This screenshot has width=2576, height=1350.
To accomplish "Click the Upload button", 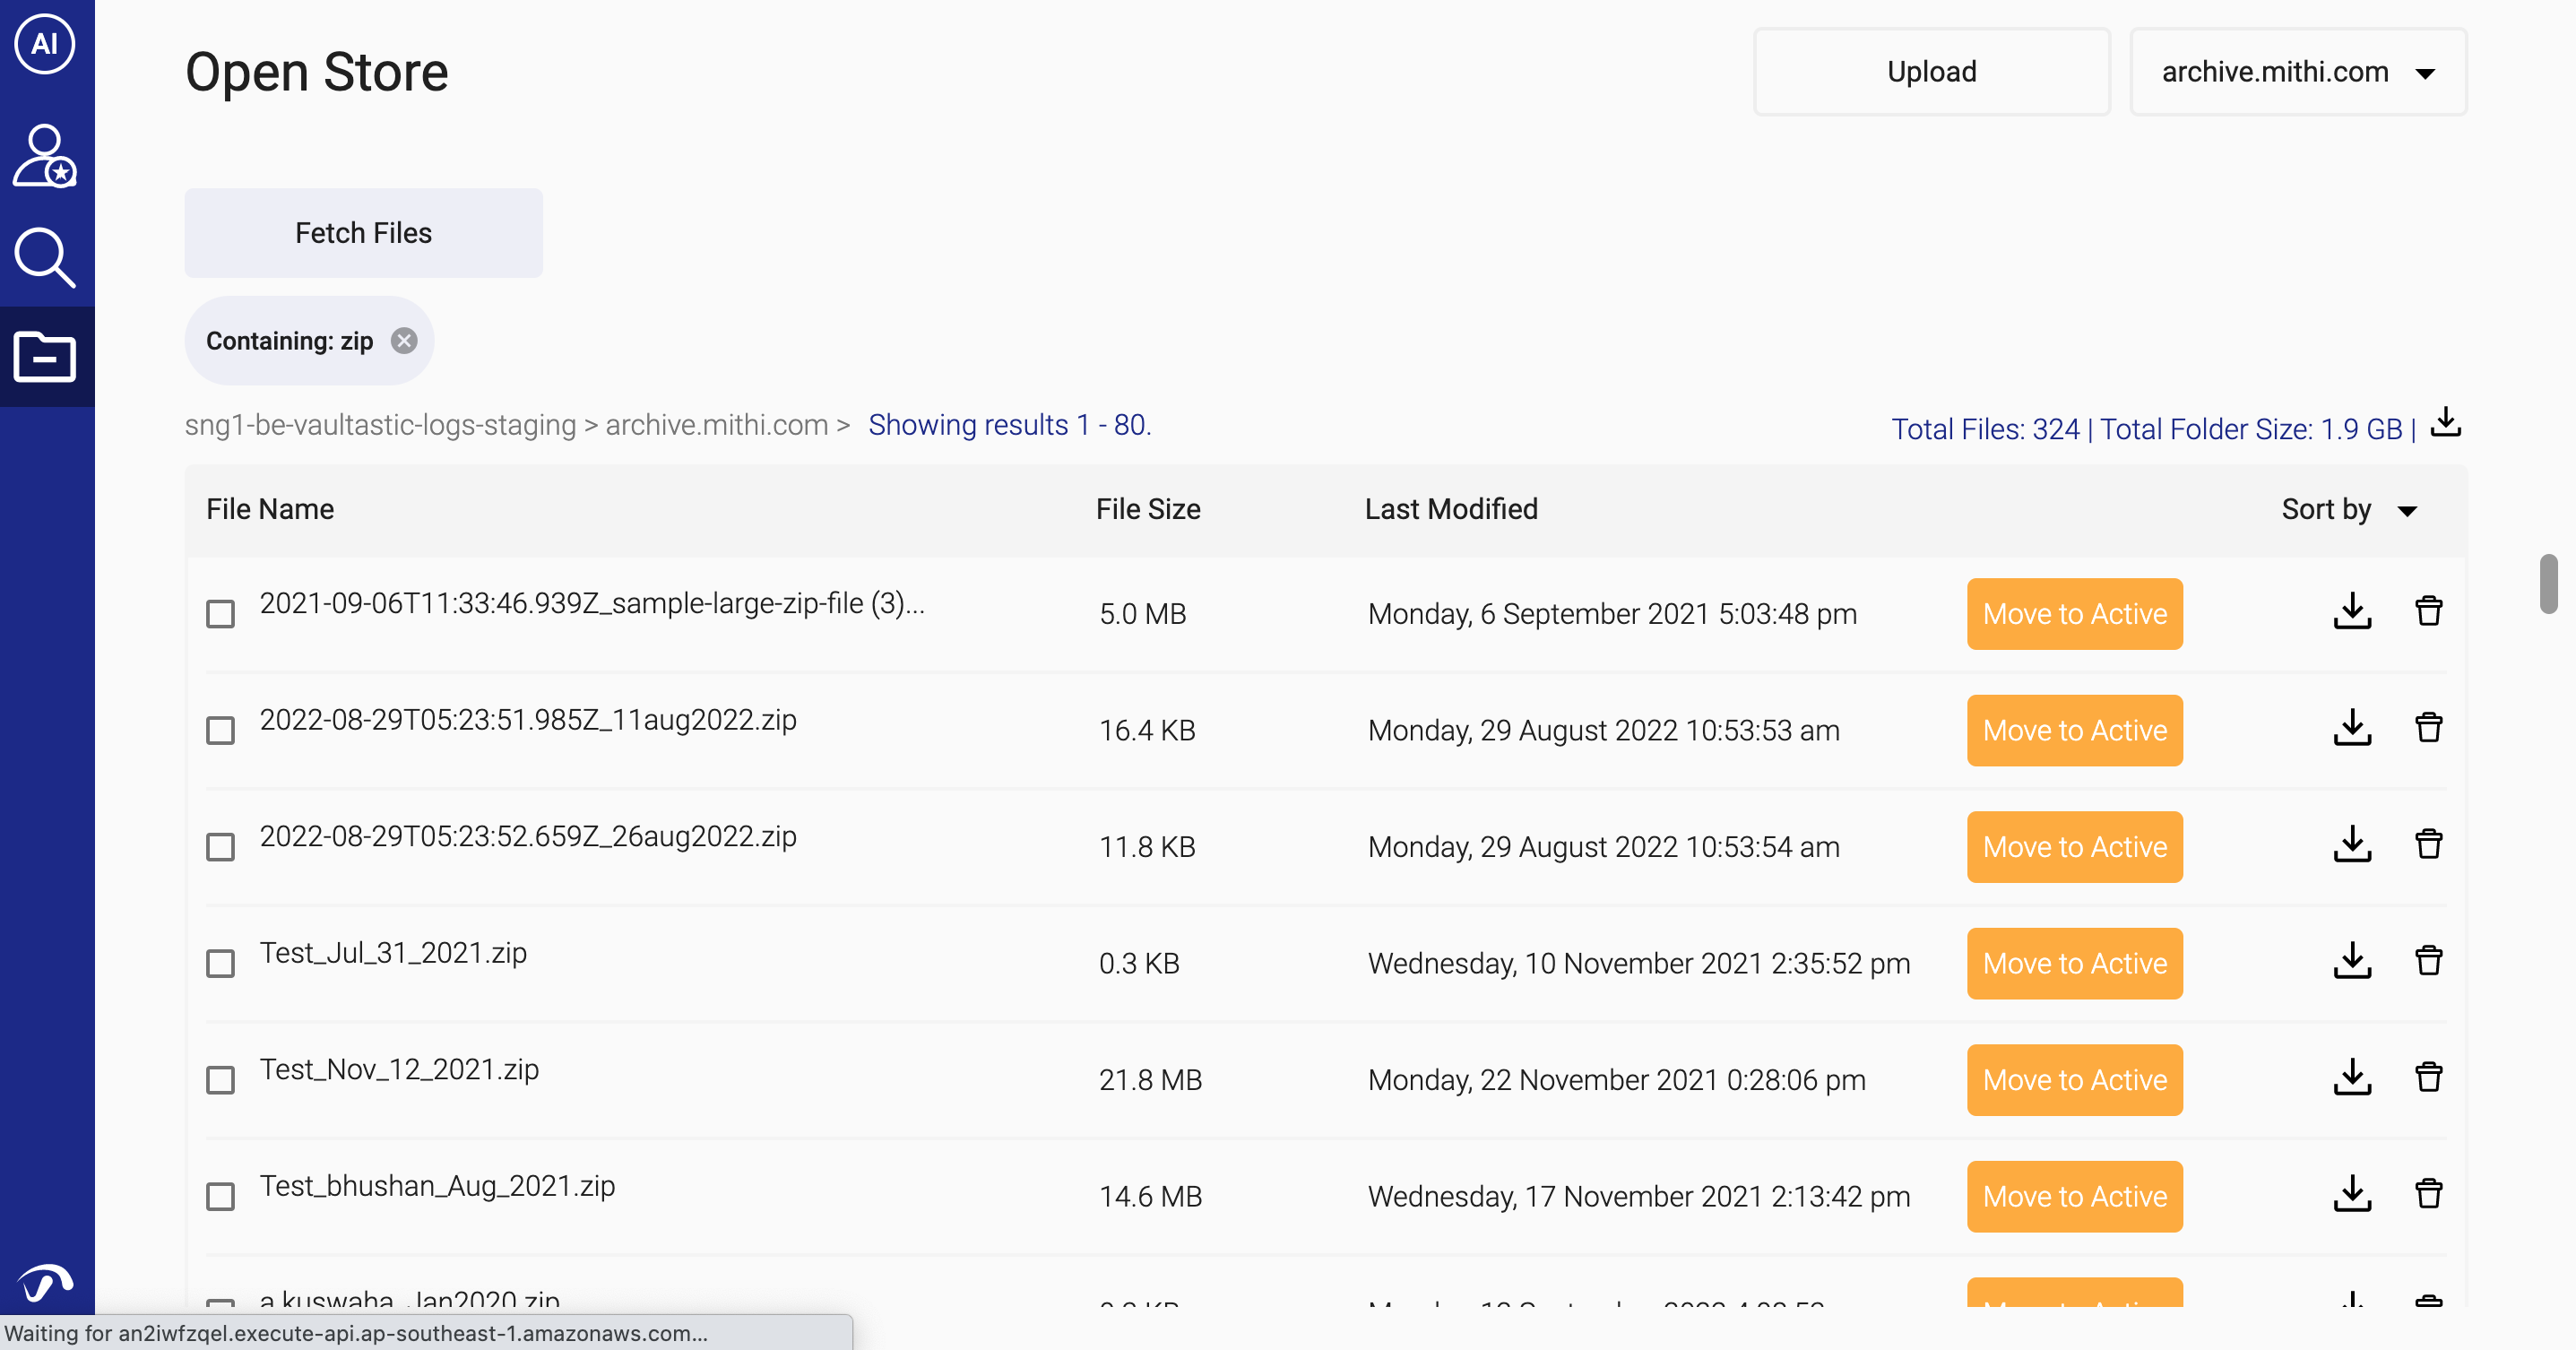I will coord(1931,72).
